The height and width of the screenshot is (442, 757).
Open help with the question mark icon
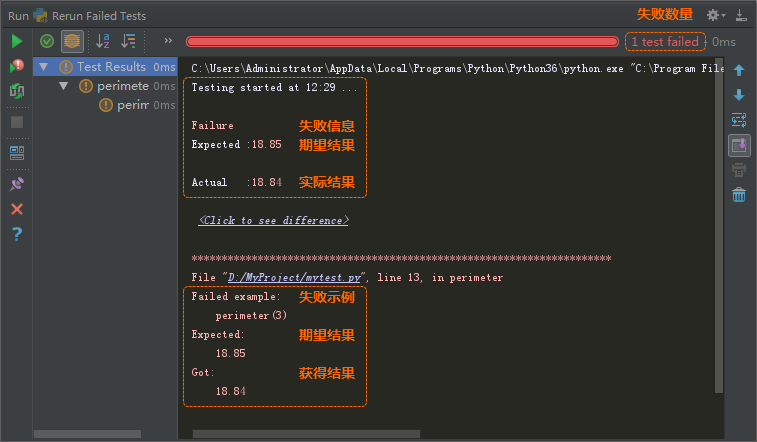click(17, 234)
